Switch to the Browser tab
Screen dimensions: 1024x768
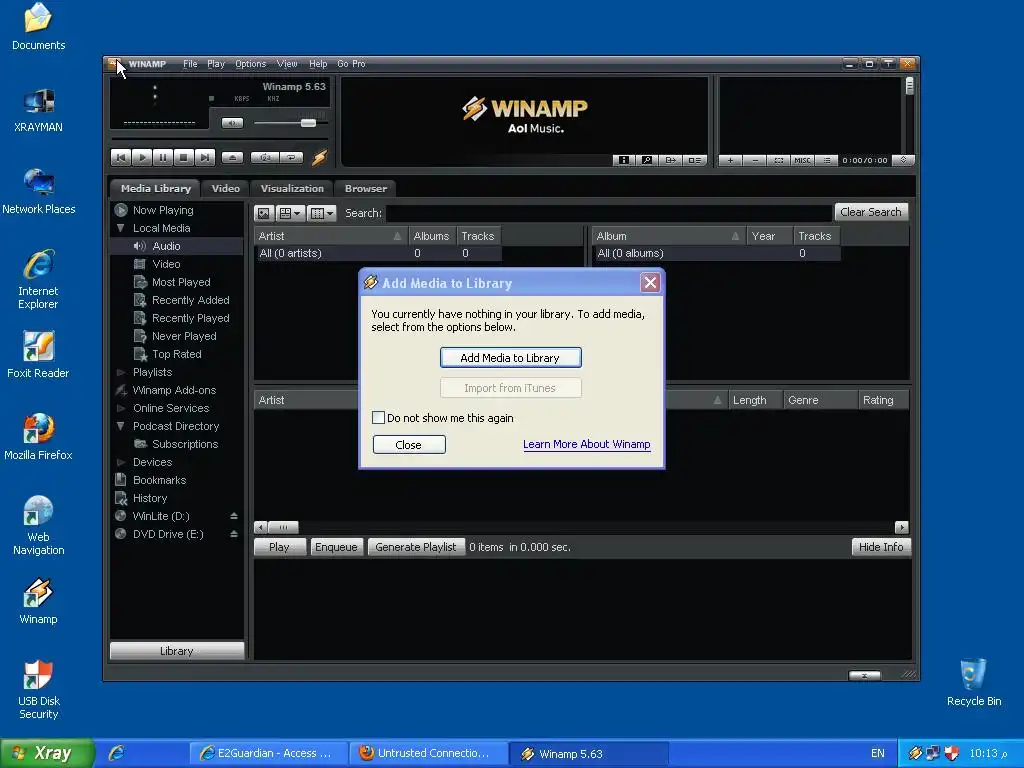tap(366, 188)
